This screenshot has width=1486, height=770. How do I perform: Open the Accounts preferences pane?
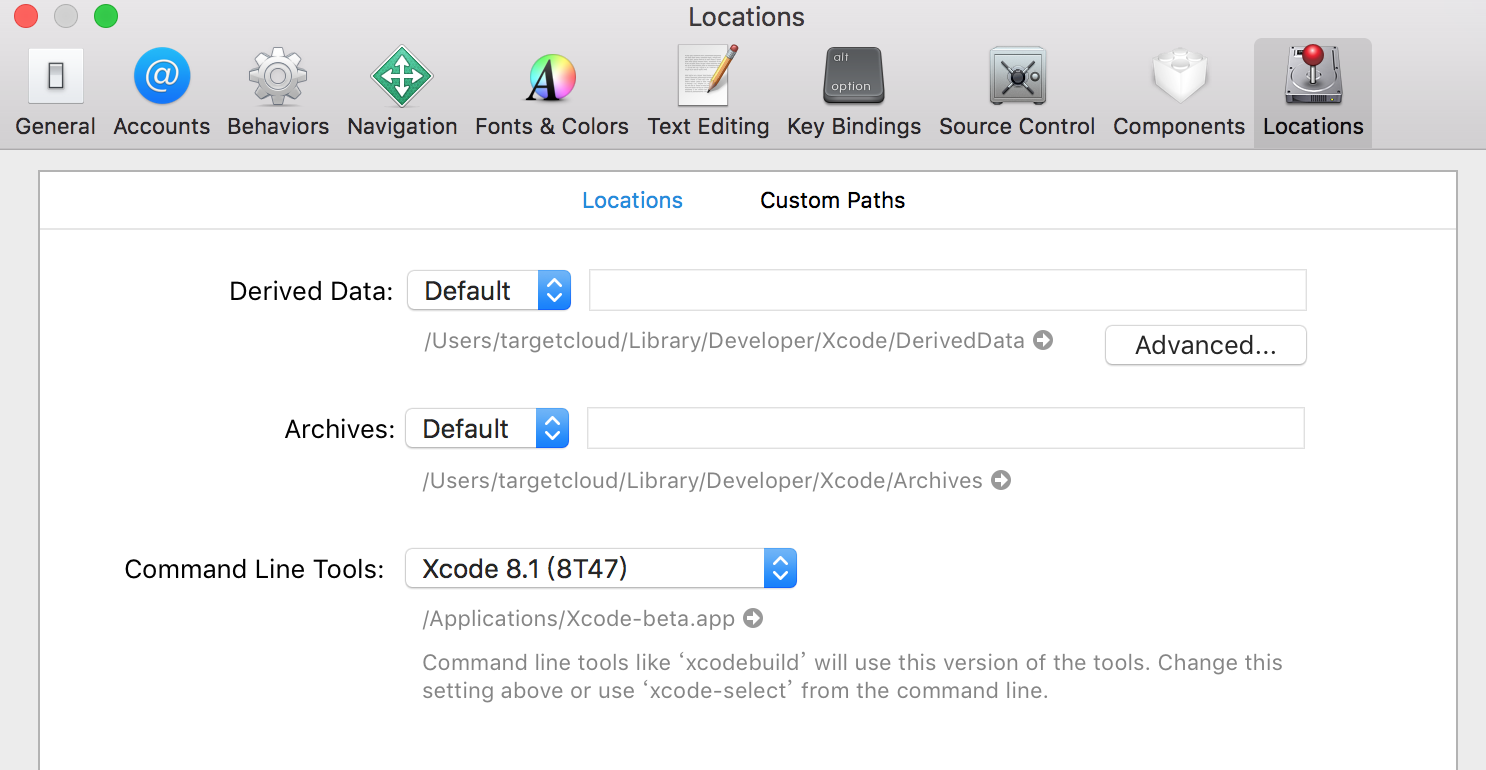pos(162,93)
